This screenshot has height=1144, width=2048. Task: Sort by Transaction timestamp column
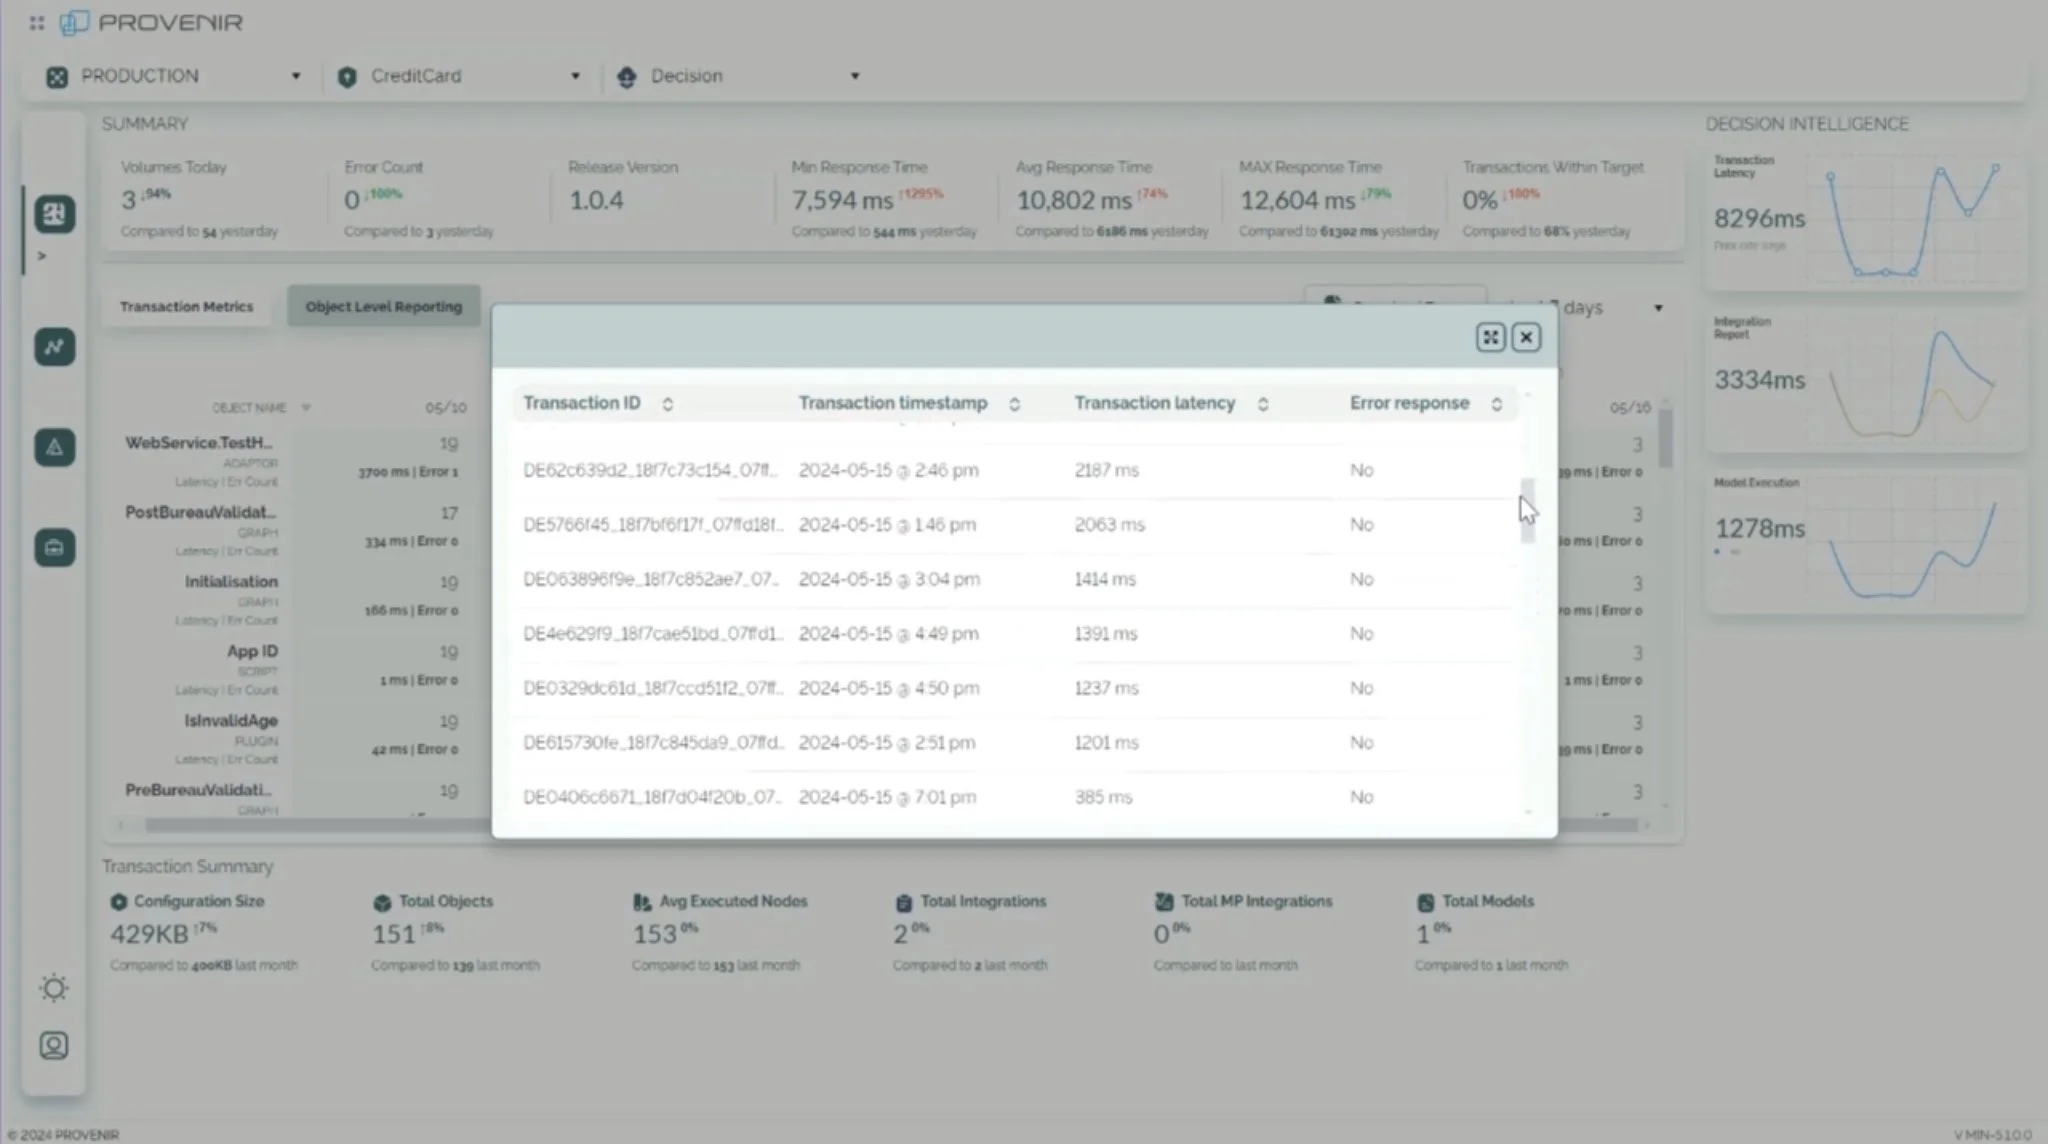[1014, 404]
